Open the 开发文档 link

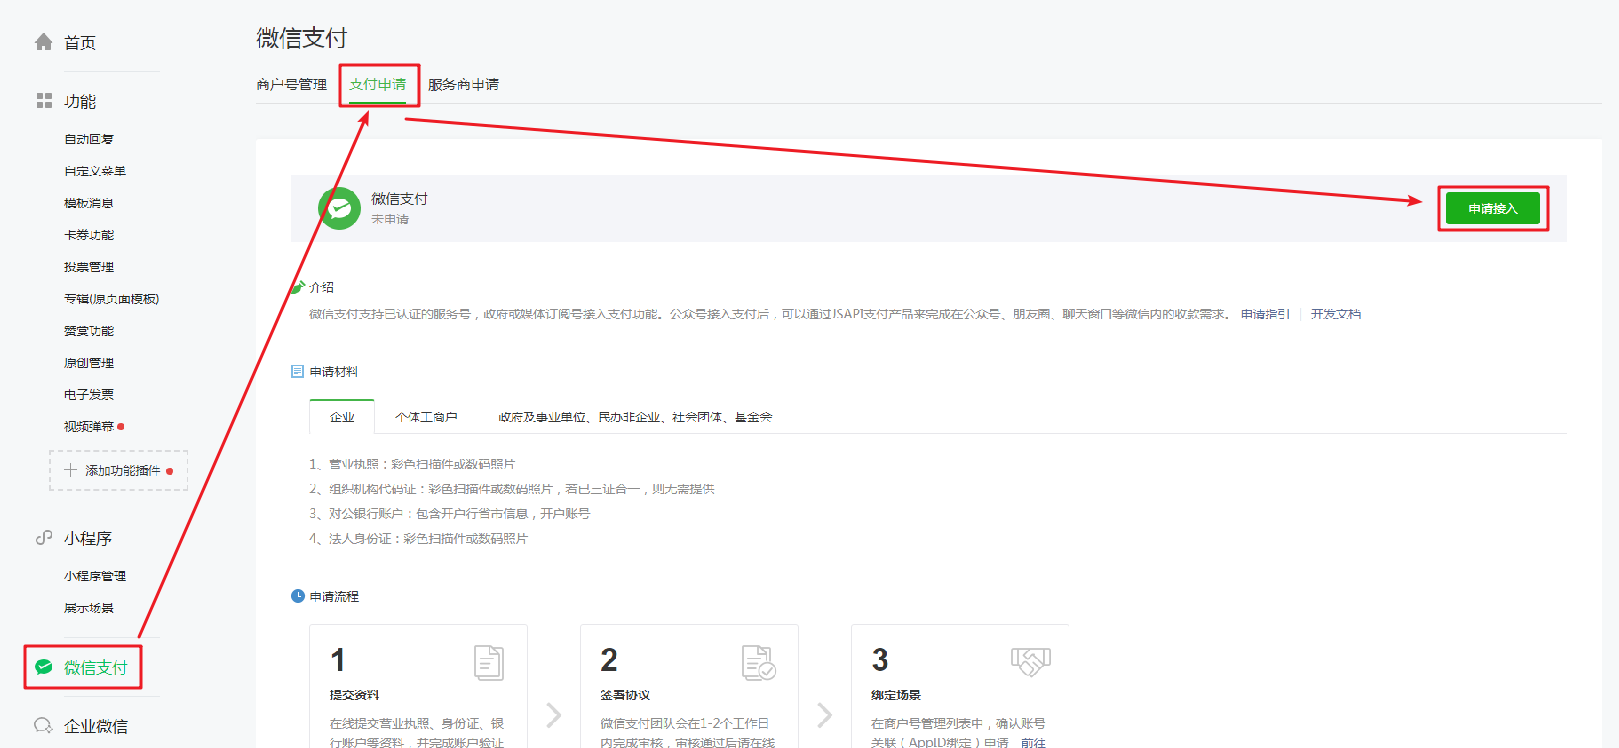(x=1336, y=314)
